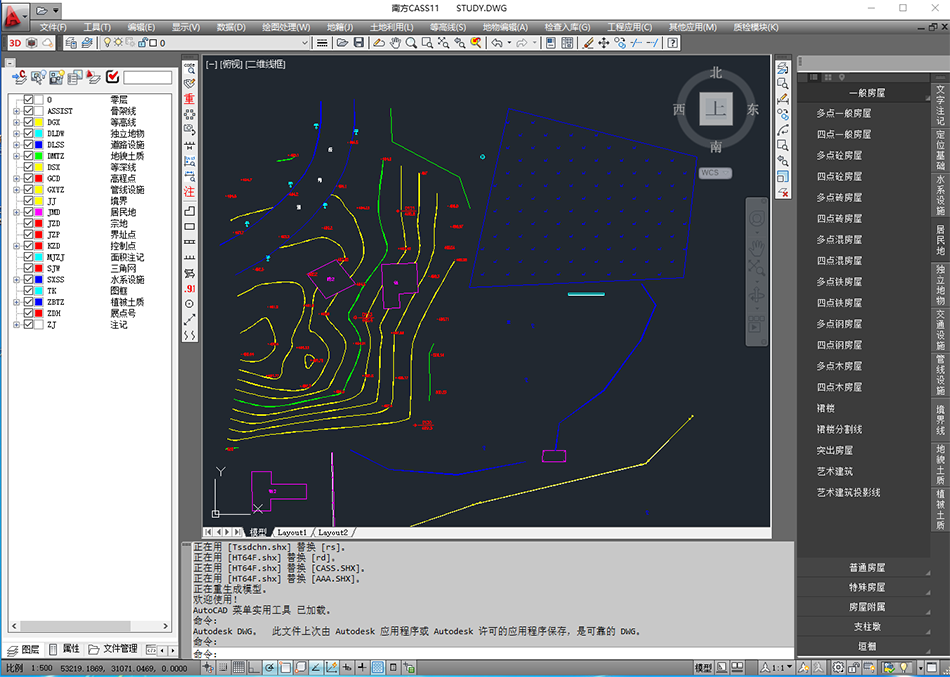Click the circle point symbol tool
950x677 pixels.
tap(190, 304)
